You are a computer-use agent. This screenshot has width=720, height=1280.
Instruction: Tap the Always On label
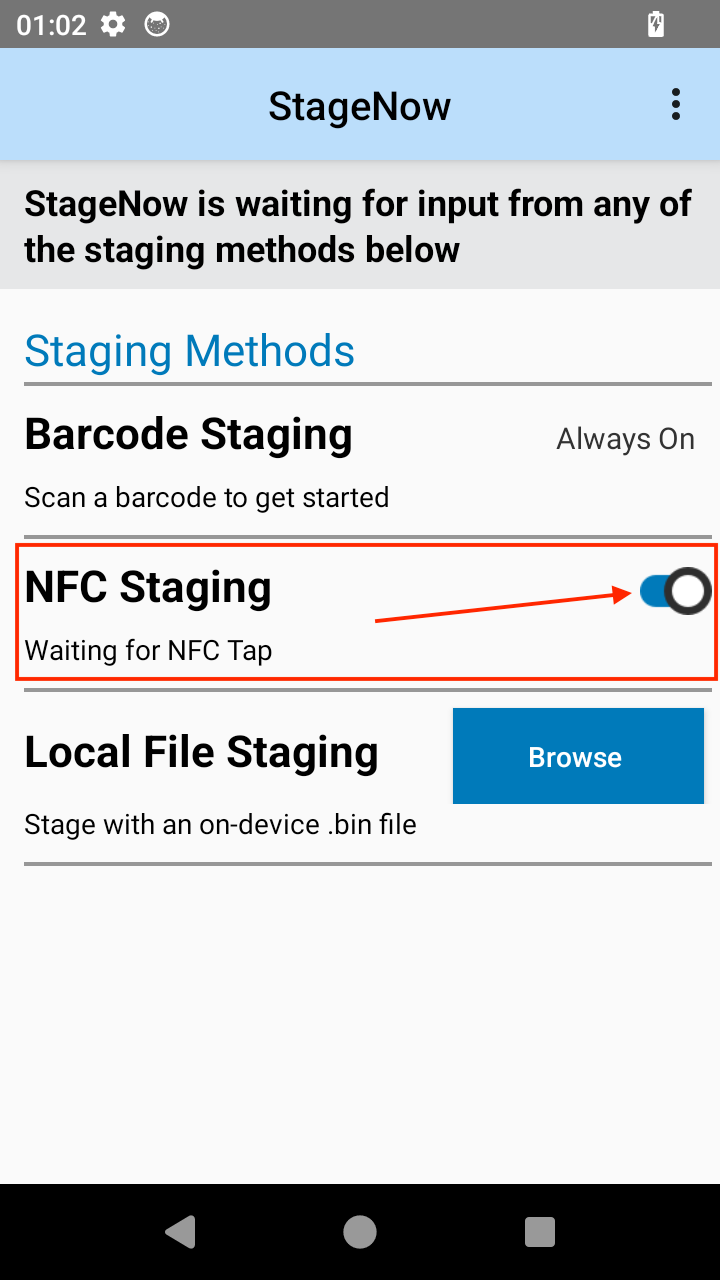[x=625, y=439]
